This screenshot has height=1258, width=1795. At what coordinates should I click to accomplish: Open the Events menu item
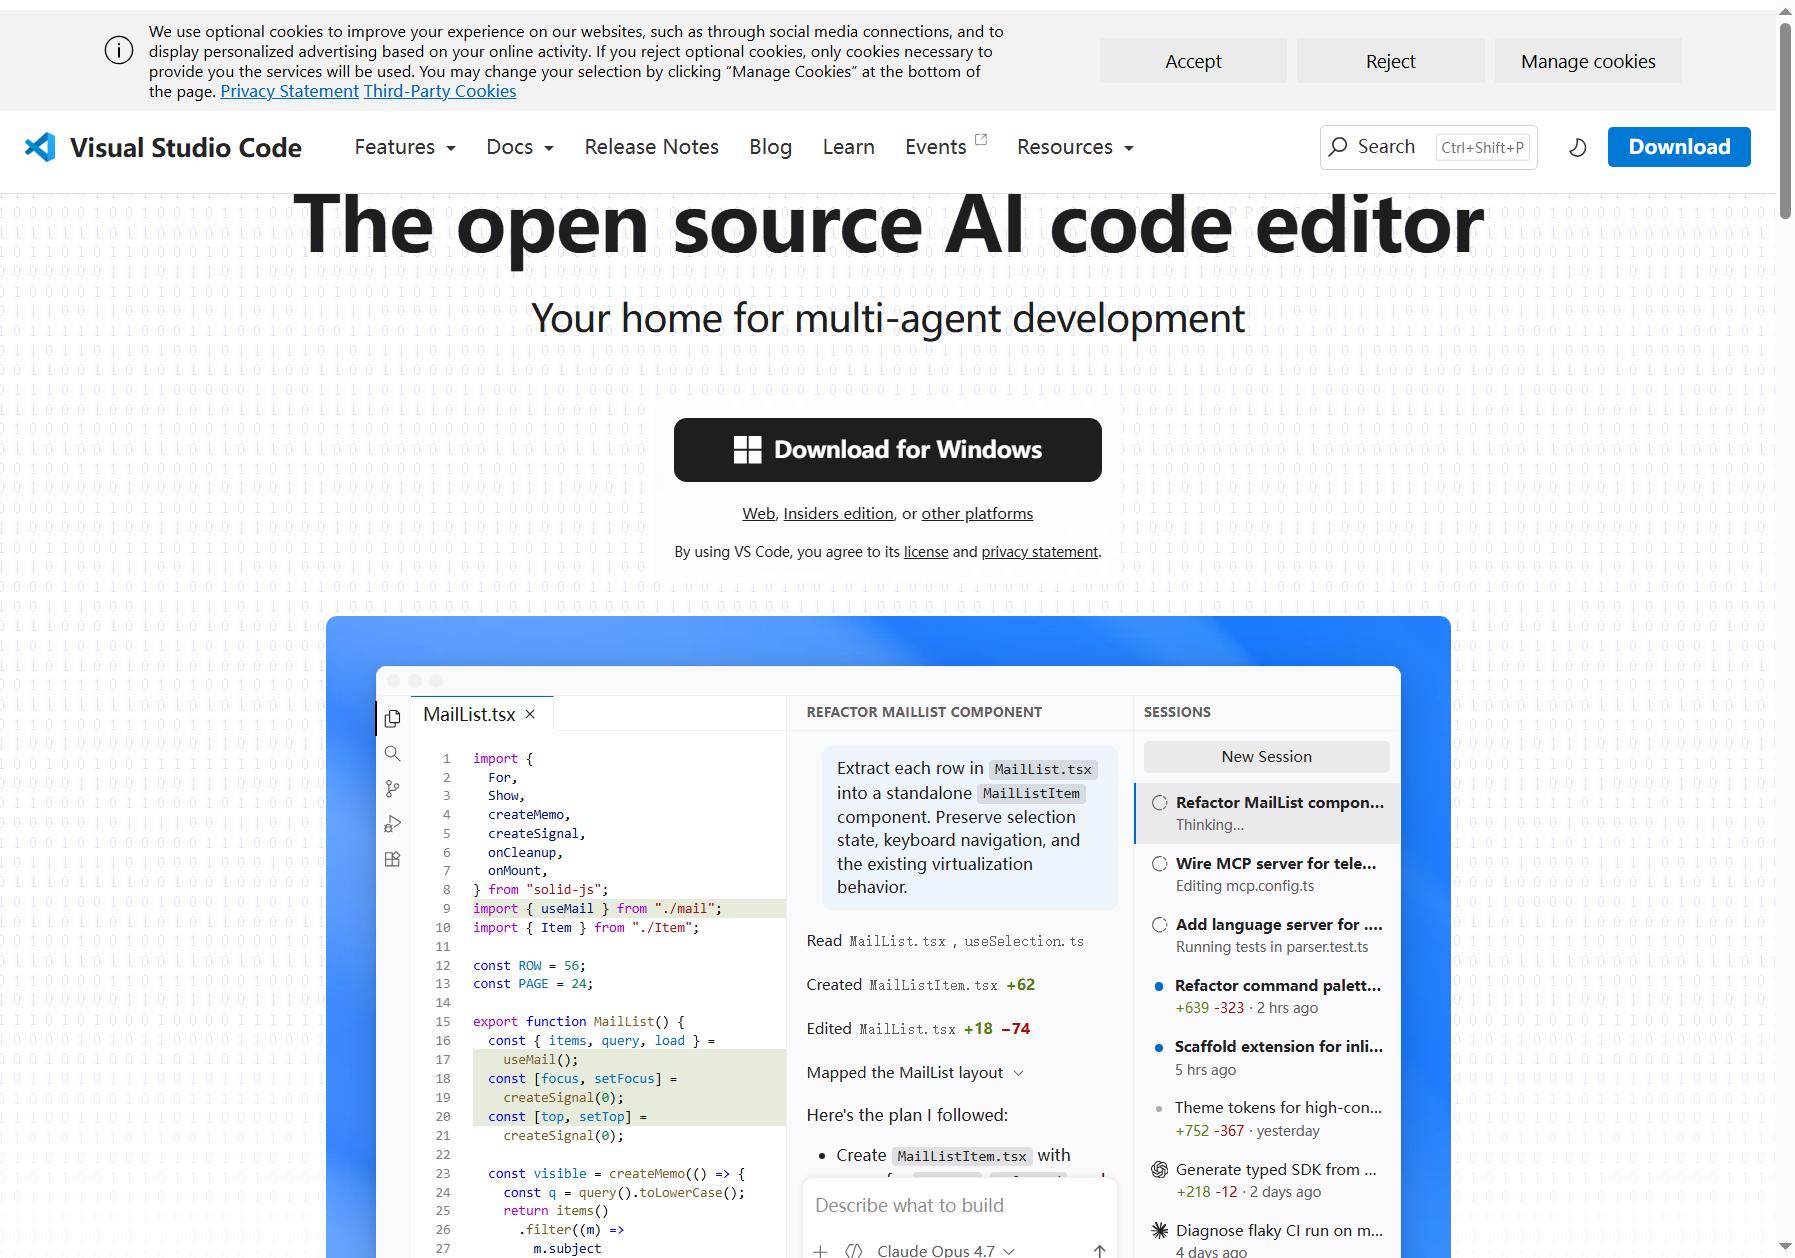coord(936,147)
